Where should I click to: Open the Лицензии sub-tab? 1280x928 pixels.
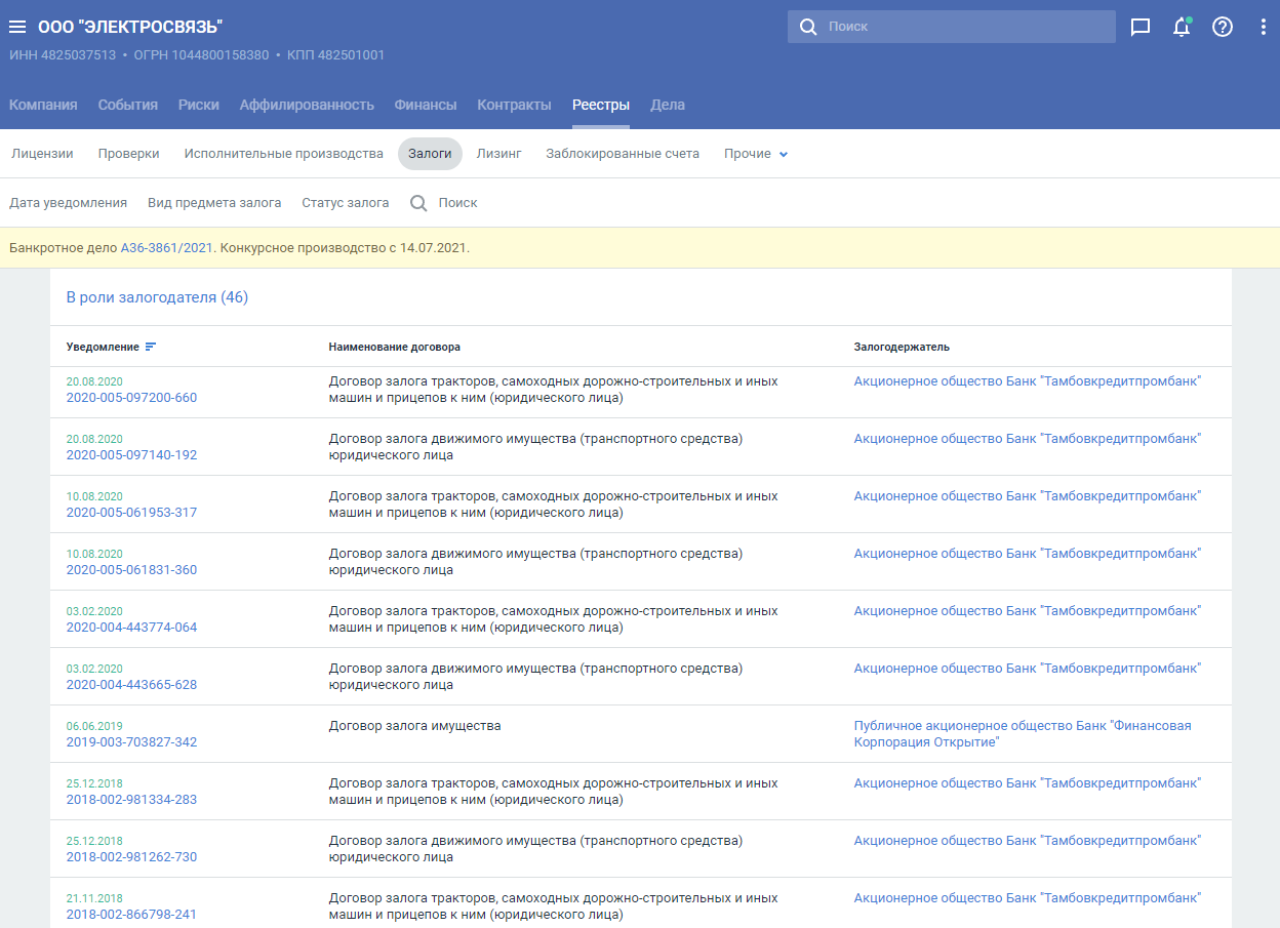[x=42, y=154]
